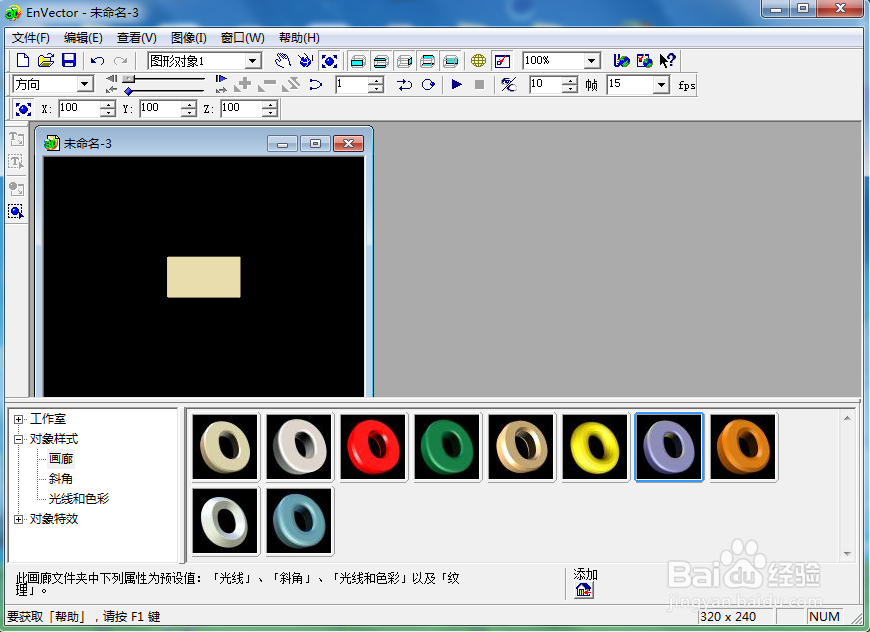Choose the red torus style thumbnail
The height and width of the screenshot is (632, 870).
click(x=373, y=447)
